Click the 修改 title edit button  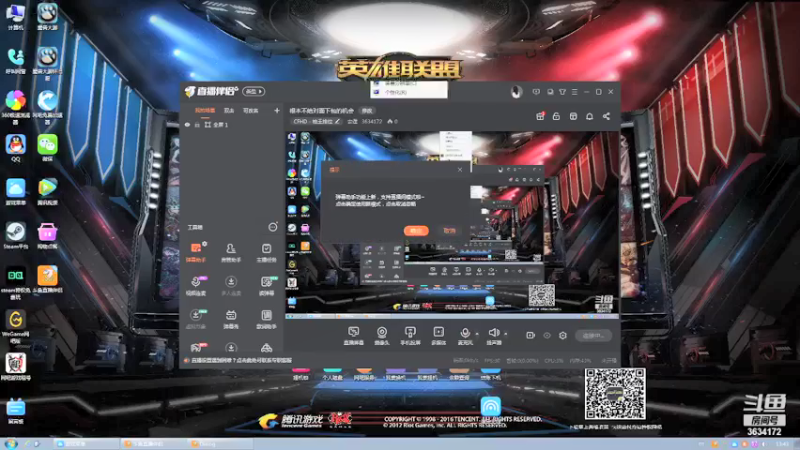point(367,110)
